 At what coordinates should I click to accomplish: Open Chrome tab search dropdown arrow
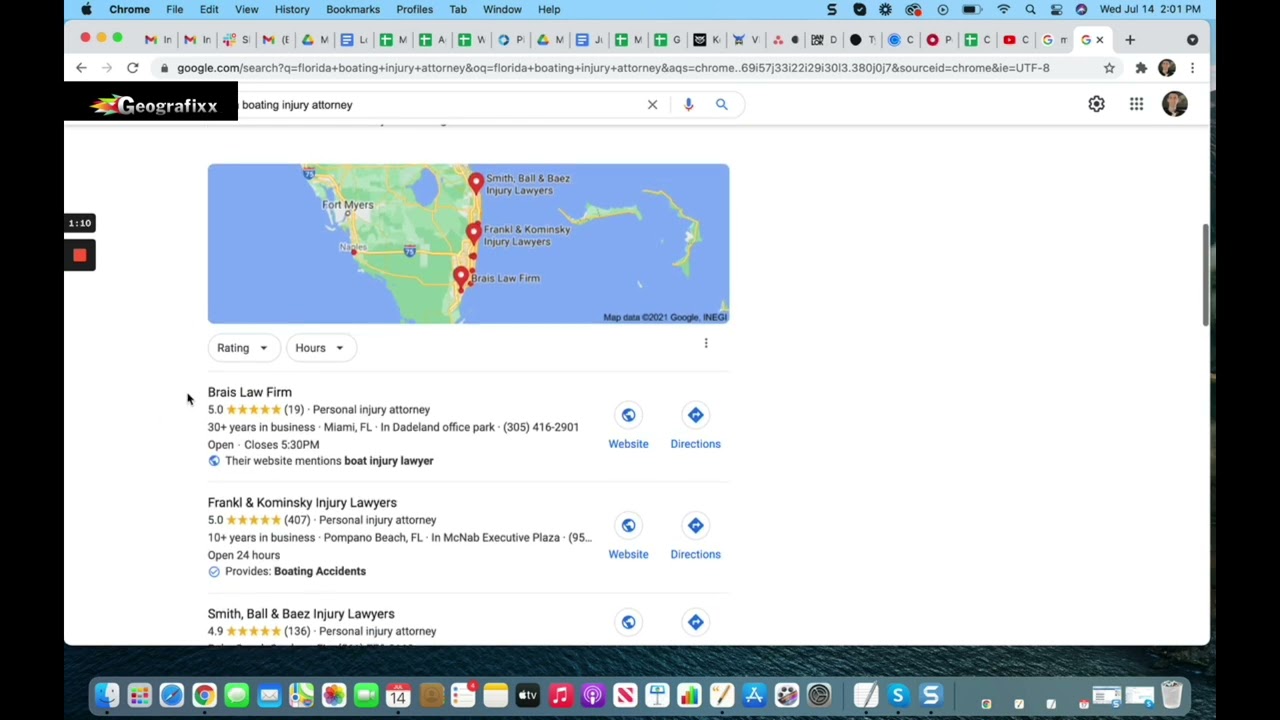(1192, 40)
